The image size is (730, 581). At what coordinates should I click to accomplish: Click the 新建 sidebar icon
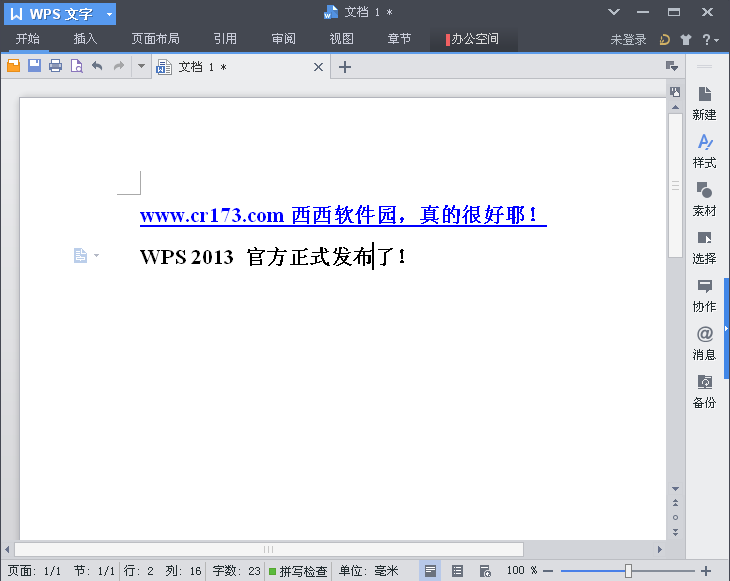pyautogui.click(x=704, y=103)
